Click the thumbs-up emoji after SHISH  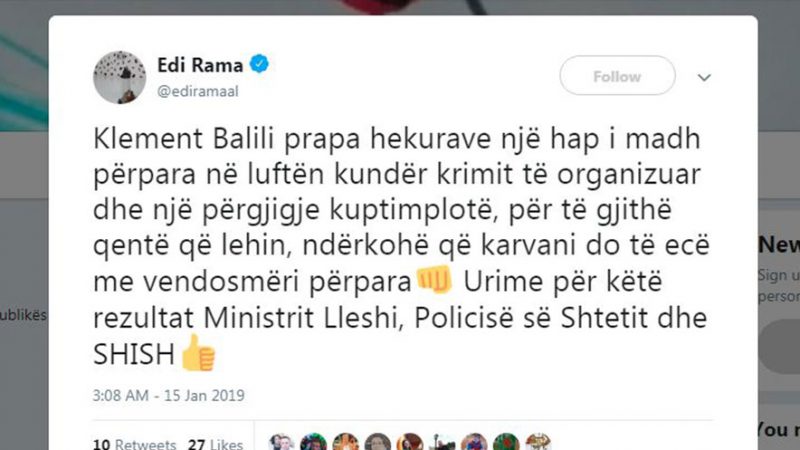coord(198,353)
